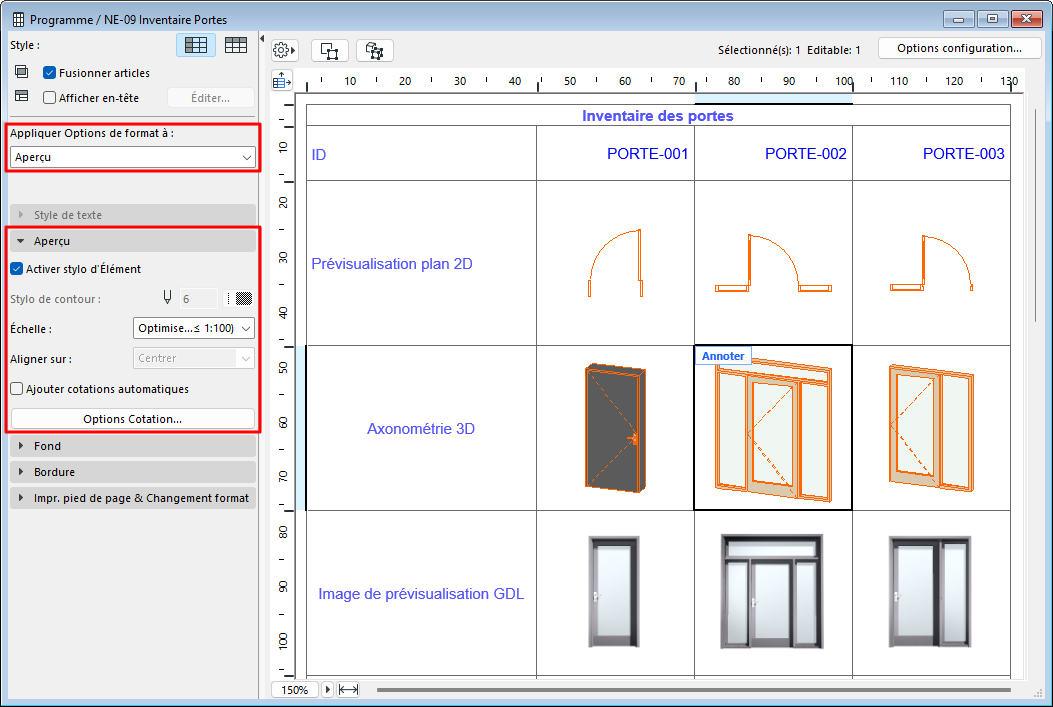1053x707 pixels.
Task: Click the fit-width icon in bottom bar
Action: click(349, 690)
